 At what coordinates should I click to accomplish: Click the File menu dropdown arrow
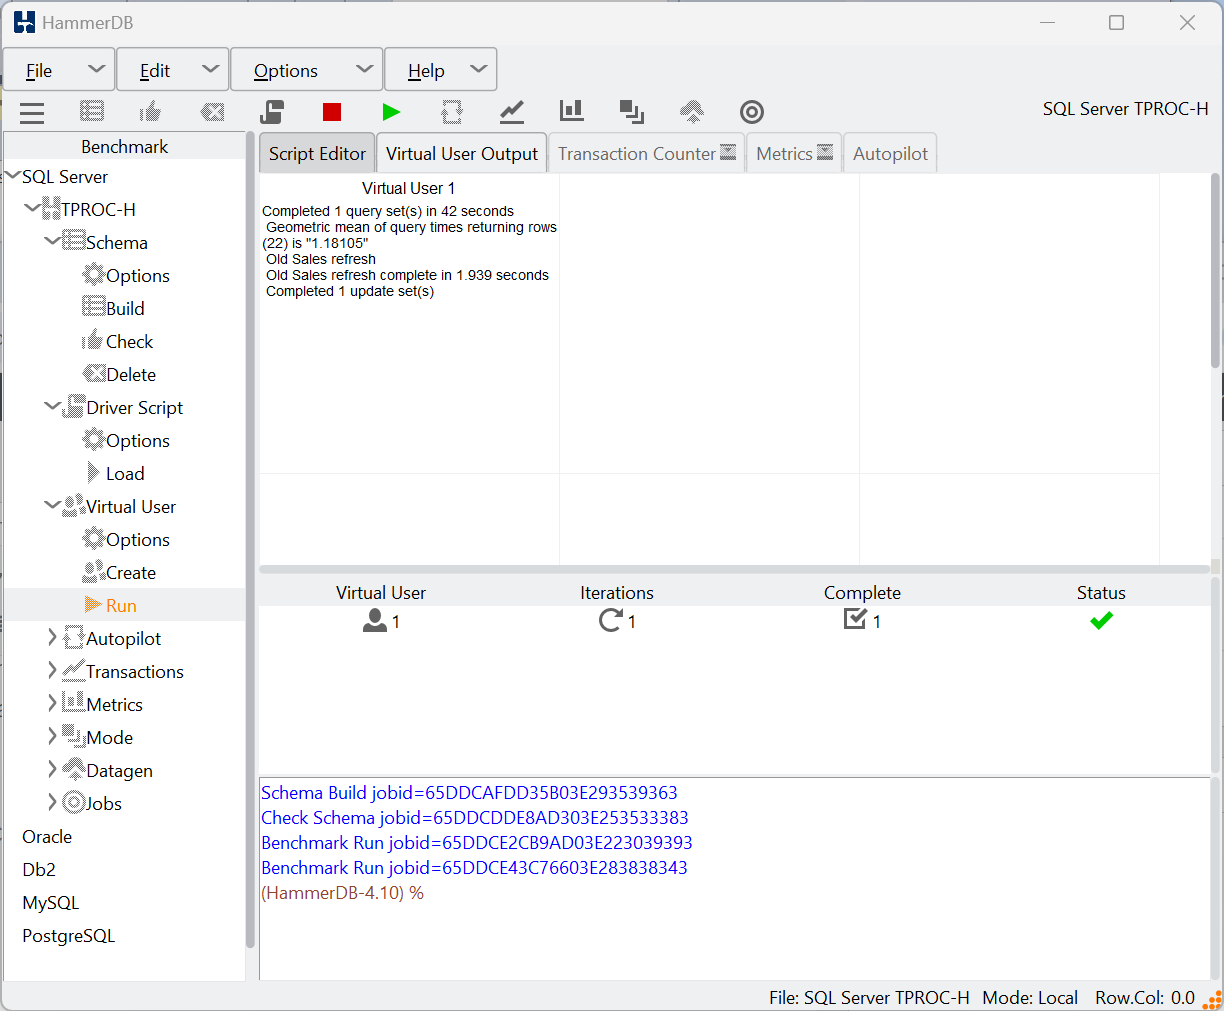coord(96,69)
